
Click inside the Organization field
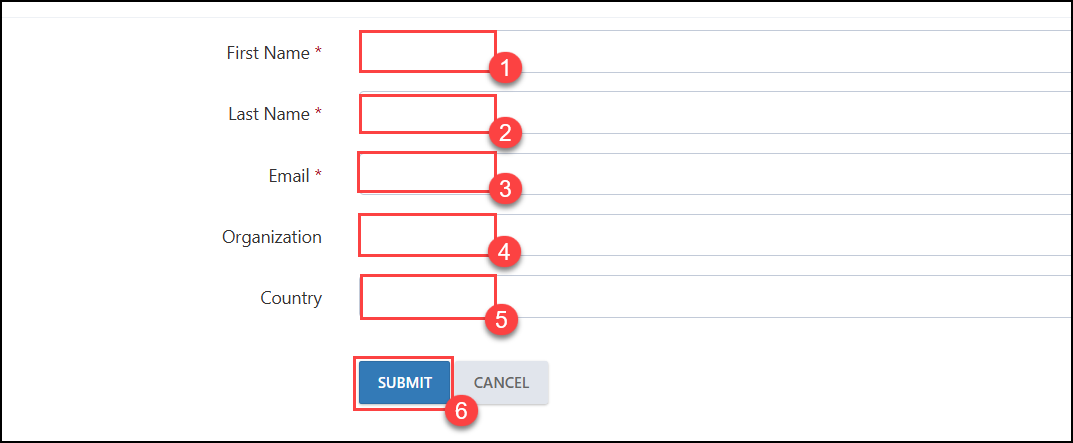tap(716, 235)
